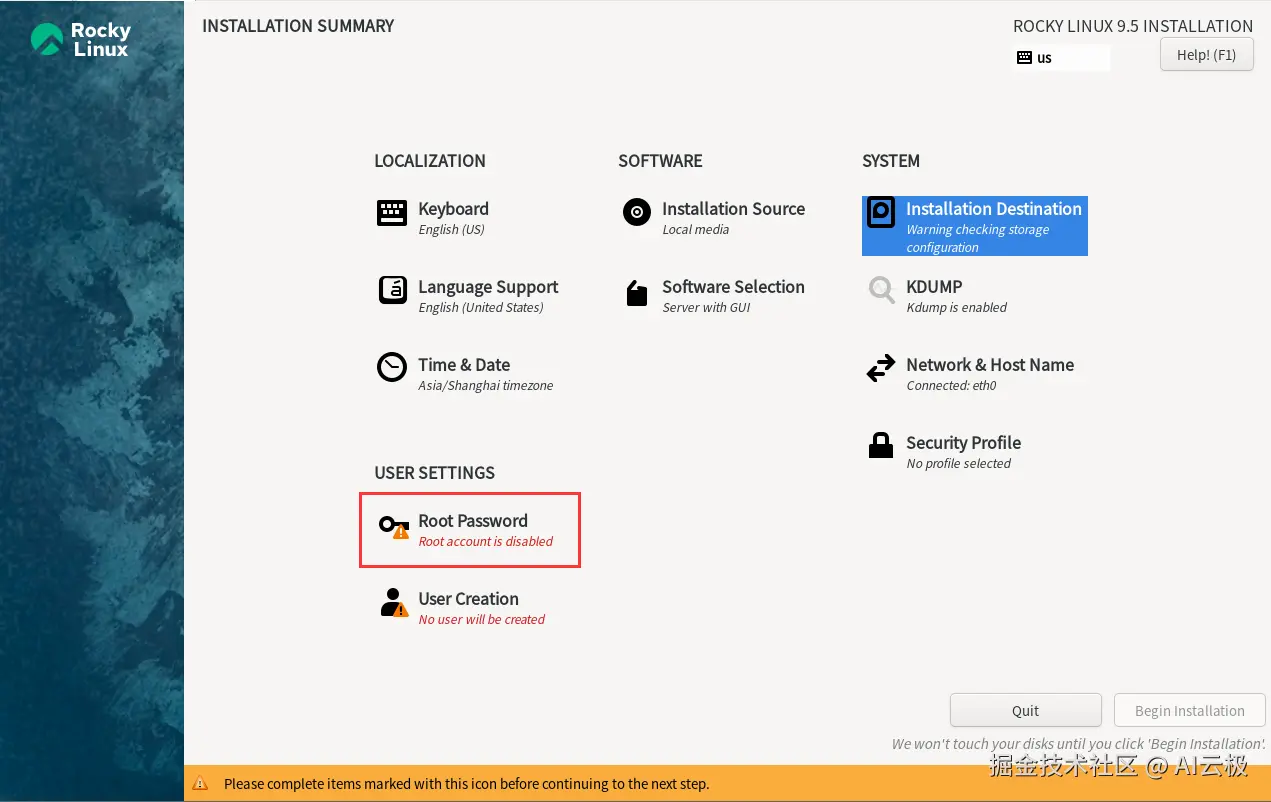This screenshot has width=1271, height=802.
Task: Click the Quit button
Action: 1025,710
